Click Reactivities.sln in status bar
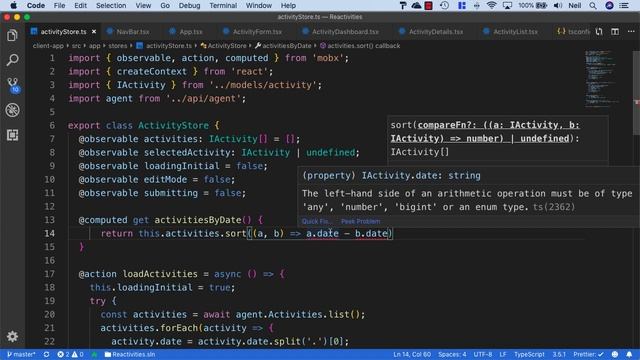The width and height of the screenshot is (640, 360). [x=129, y=354]
